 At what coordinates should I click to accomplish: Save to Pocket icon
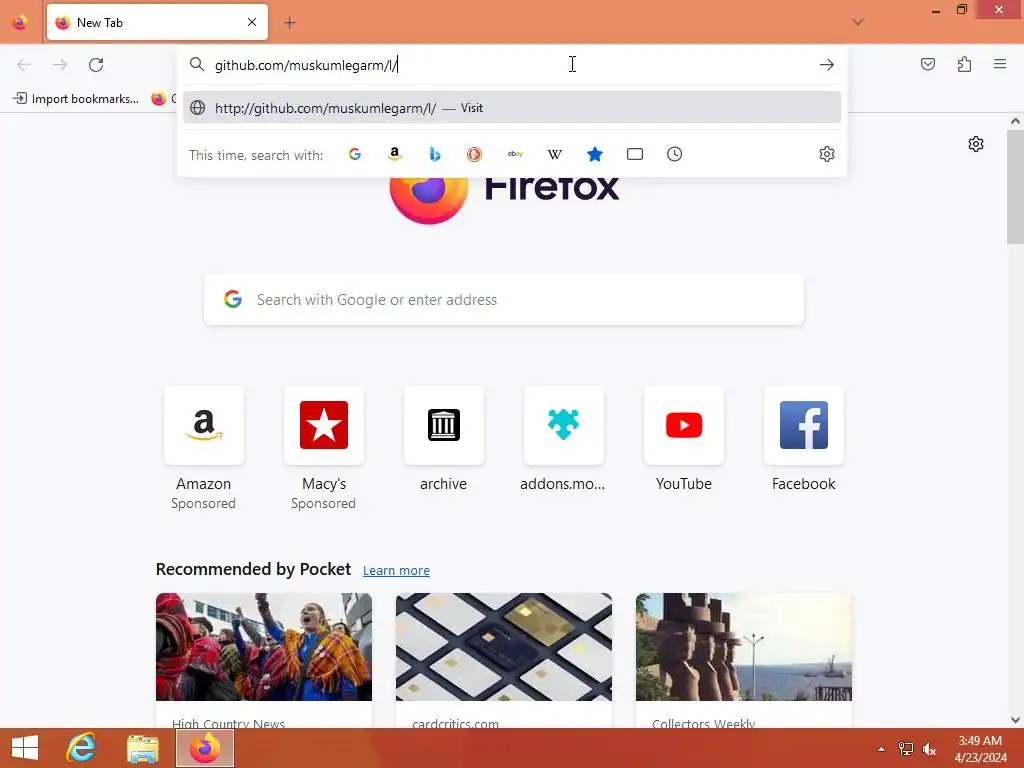click(x=928, y=64)
